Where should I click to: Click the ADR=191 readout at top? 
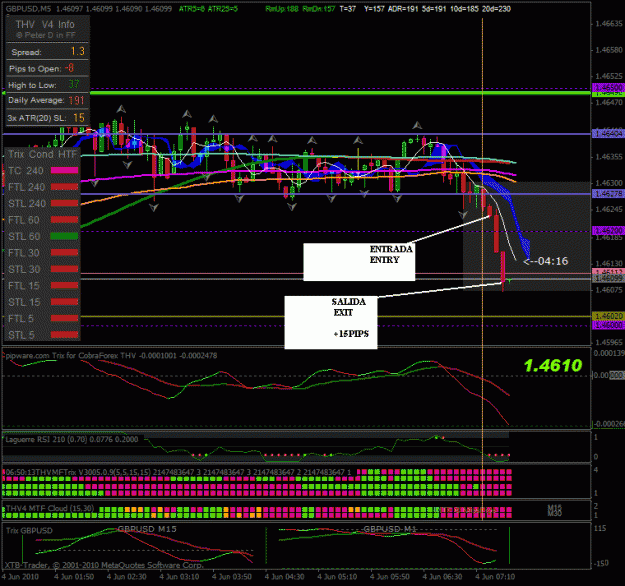403,8
